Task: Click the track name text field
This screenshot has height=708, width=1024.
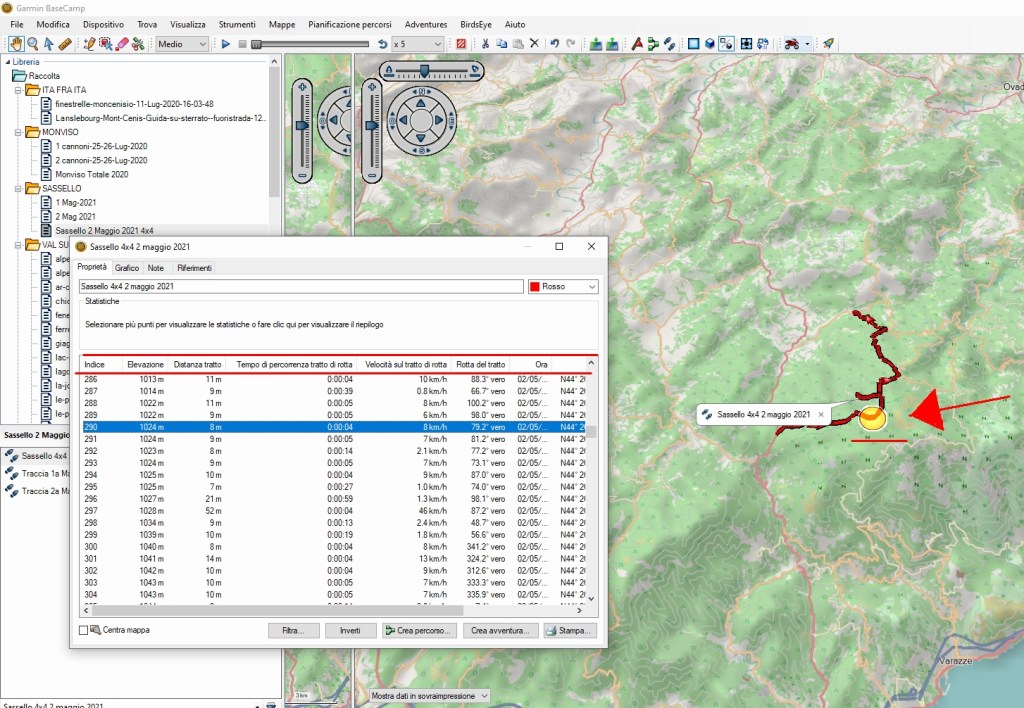Action: point(300,287)
